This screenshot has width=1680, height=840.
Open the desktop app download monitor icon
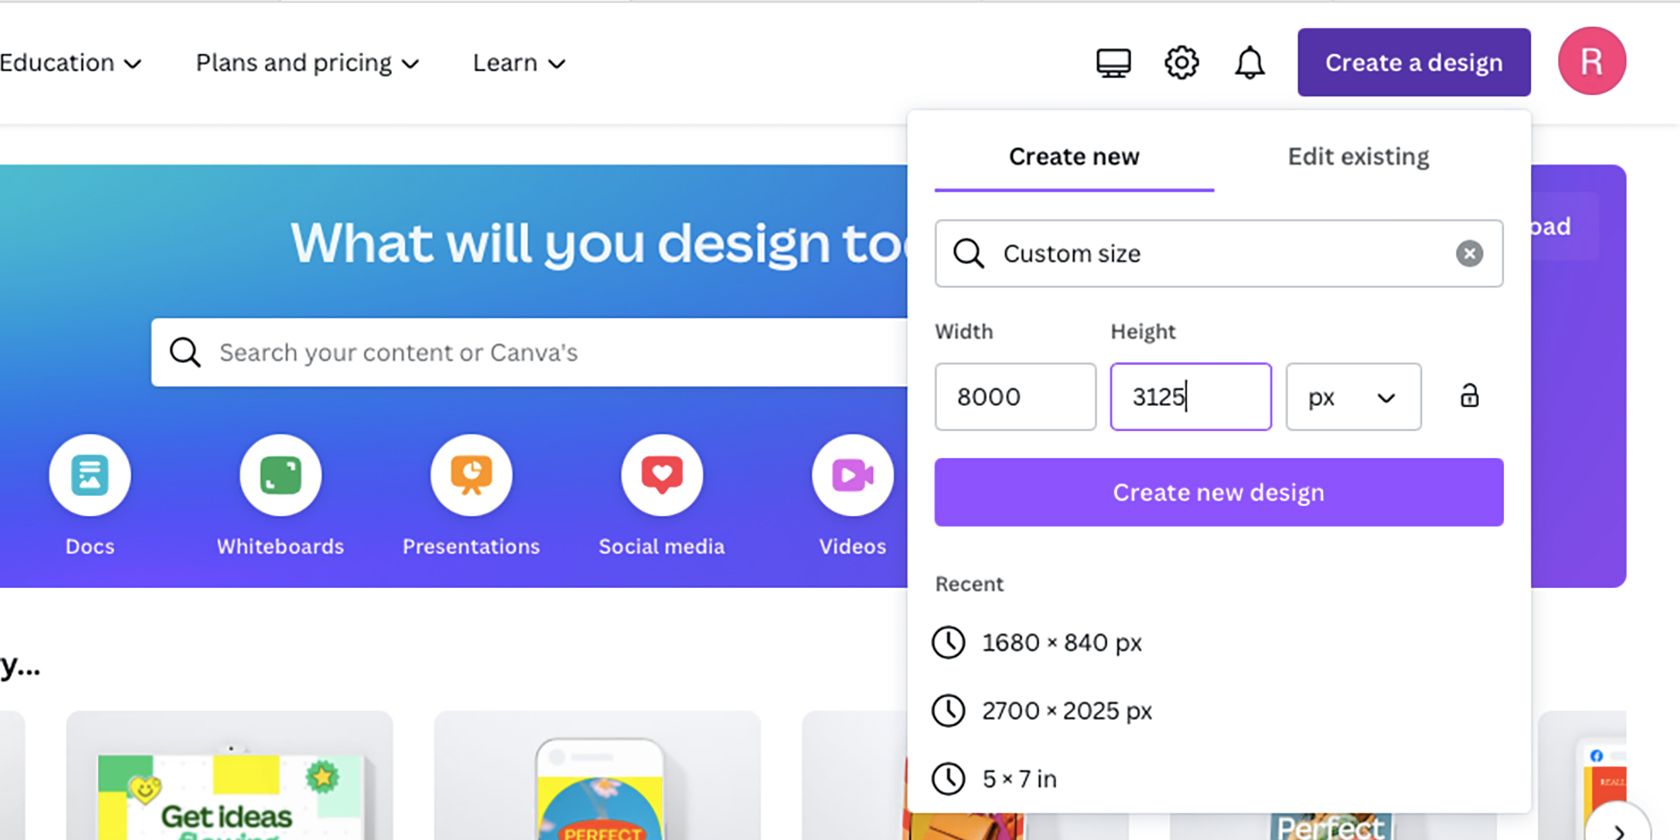[1113, 63]
